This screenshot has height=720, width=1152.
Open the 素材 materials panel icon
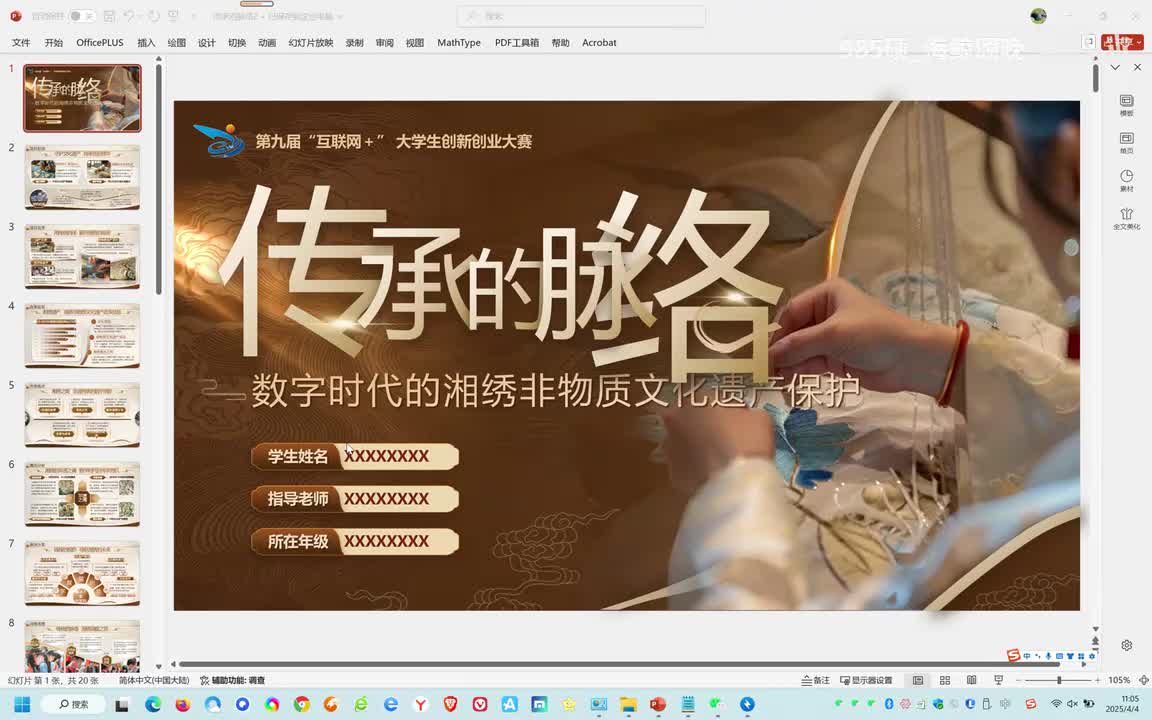coord(1126,181)
